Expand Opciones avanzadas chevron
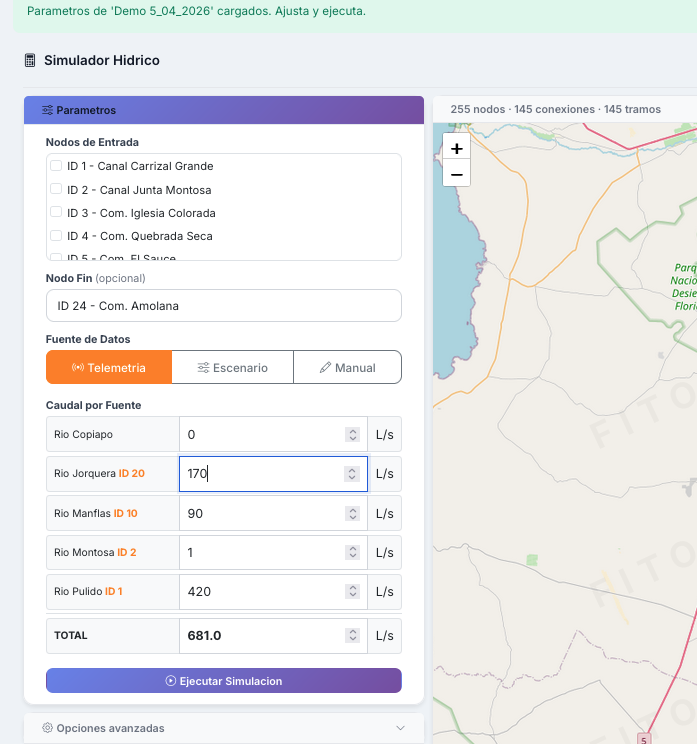 tap(400, 728)
